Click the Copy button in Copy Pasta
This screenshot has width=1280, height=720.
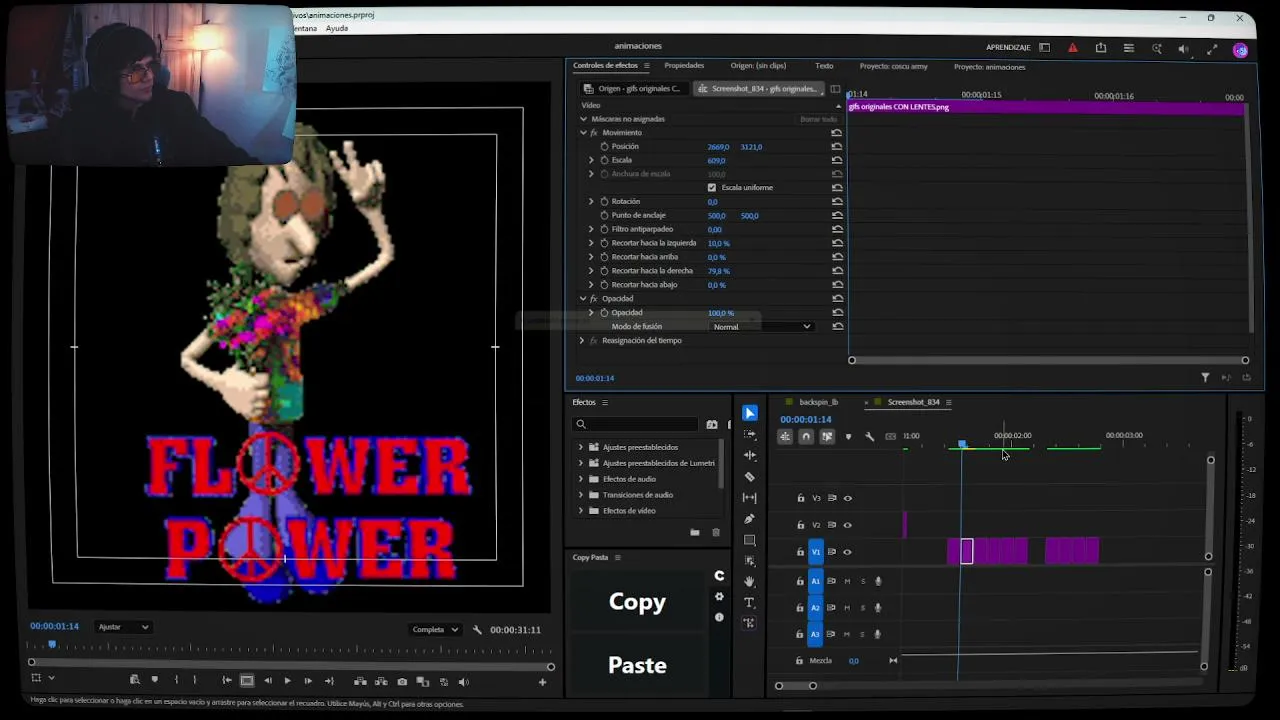click(637, 602)
